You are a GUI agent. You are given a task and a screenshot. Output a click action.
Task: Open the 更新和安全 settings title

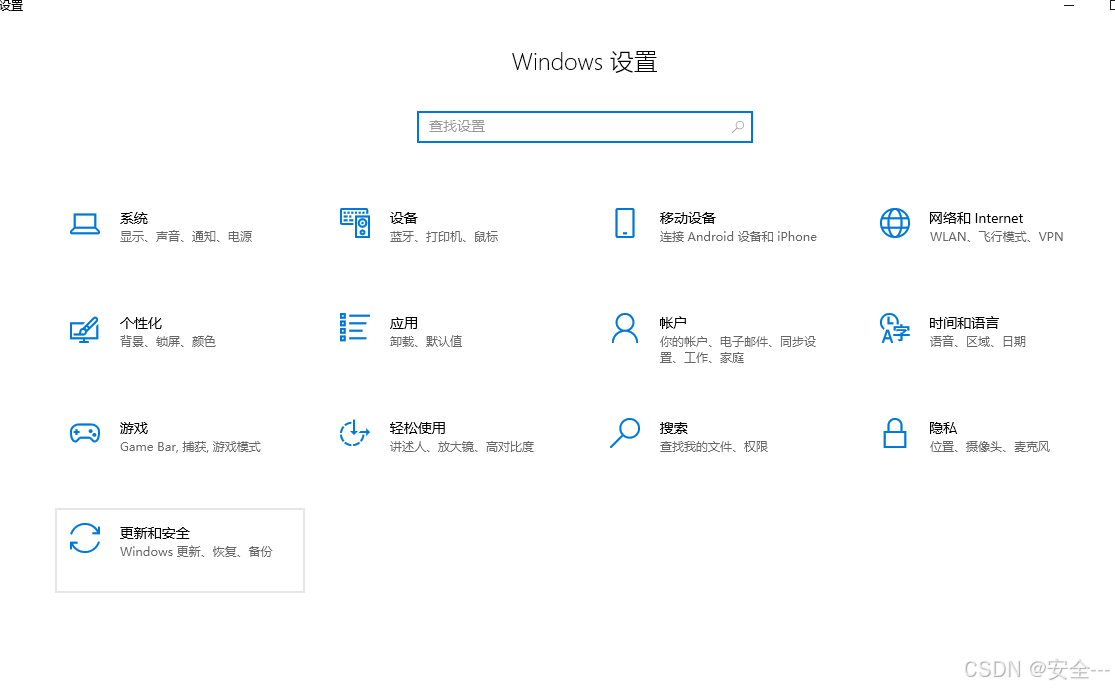(155, 533)
